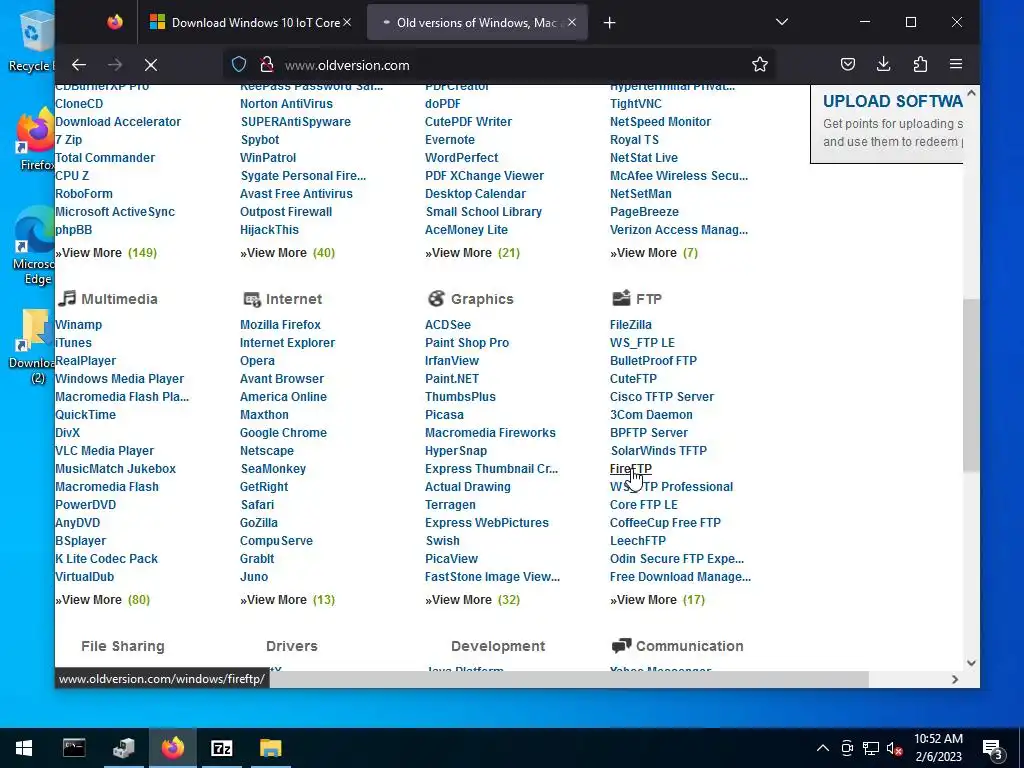
Task: Bookmark this page with the star icon
Action: tap(760, 65)
